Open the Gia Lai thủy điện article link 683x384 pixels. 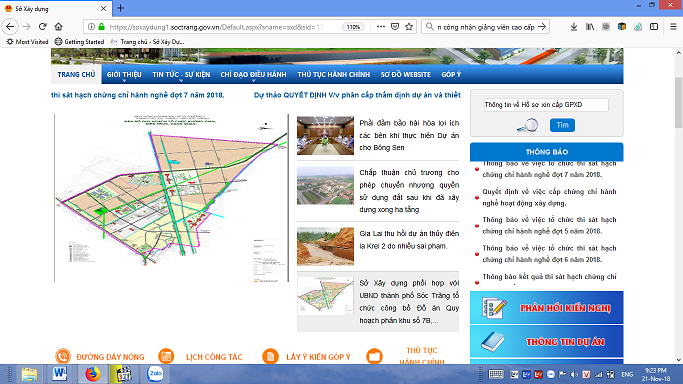pyautogui.click(x=409, y=240)
